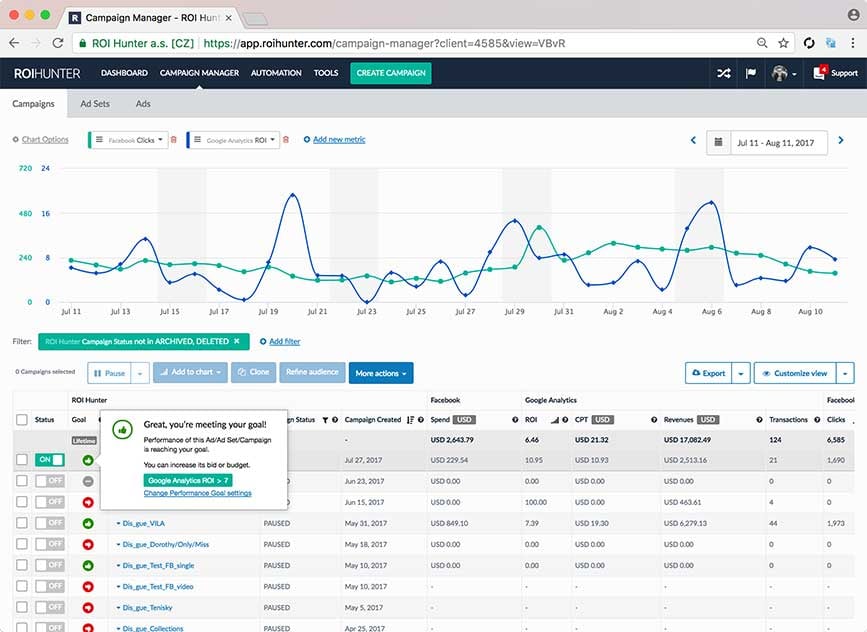Open the calendar date picker icon

pyautogui.click(x=718, y=142)
